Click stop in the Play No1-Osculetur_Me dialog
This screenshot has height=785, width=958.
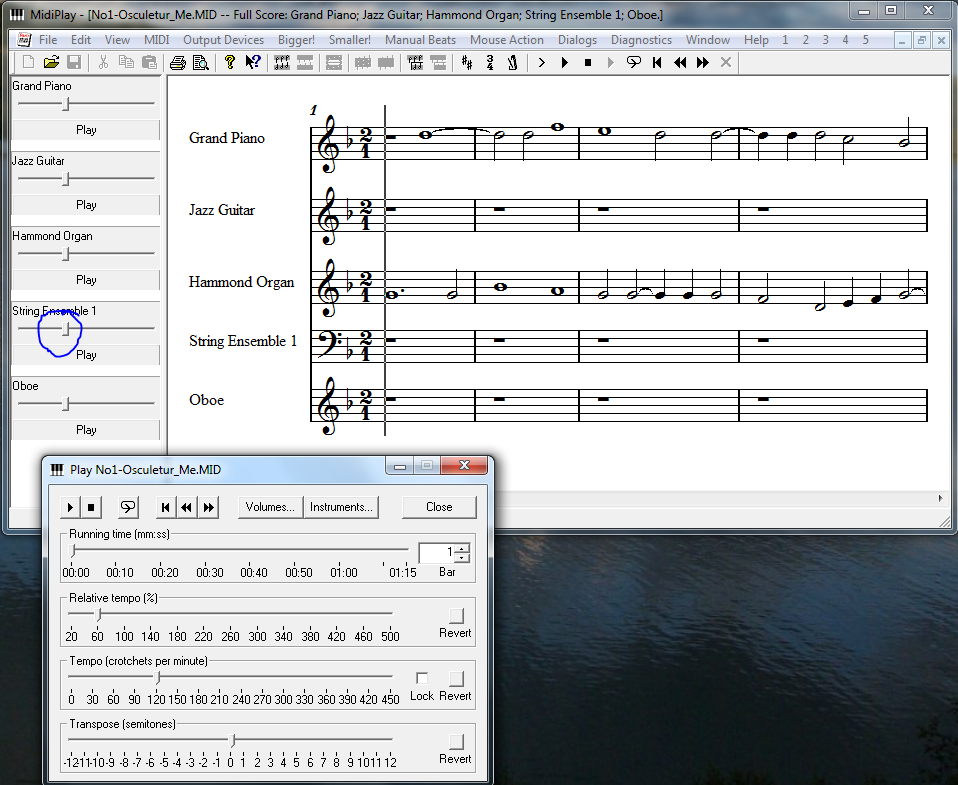pyautogui.click(x=91, y=507)
